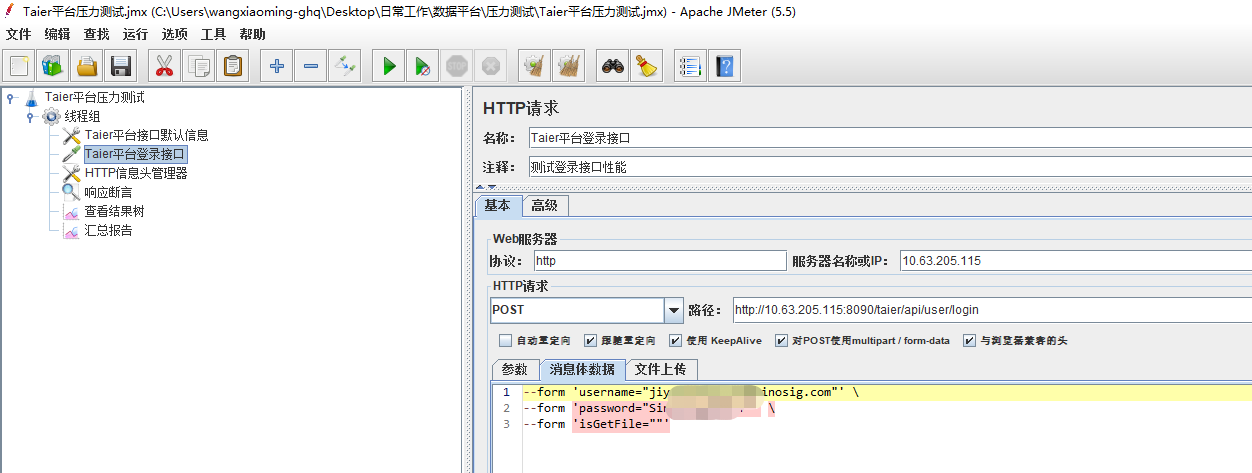Switch to the 参数 tab

tap(515, 369)
